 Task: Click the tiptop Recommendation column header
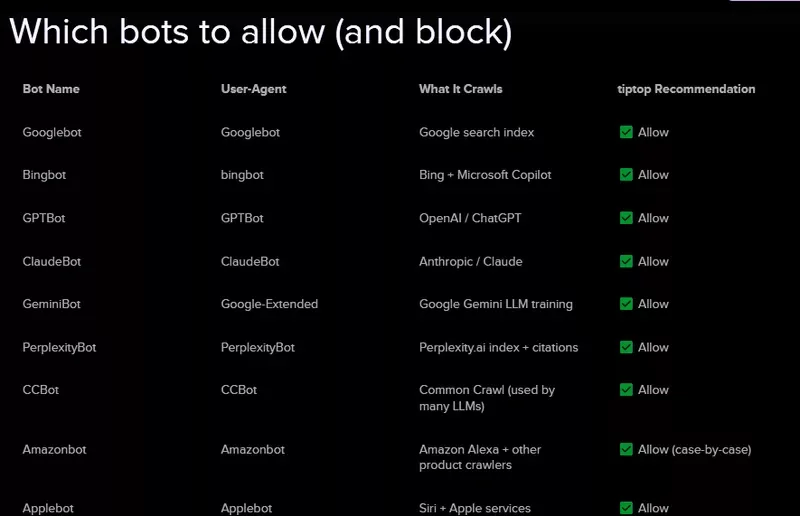(686, 89)
